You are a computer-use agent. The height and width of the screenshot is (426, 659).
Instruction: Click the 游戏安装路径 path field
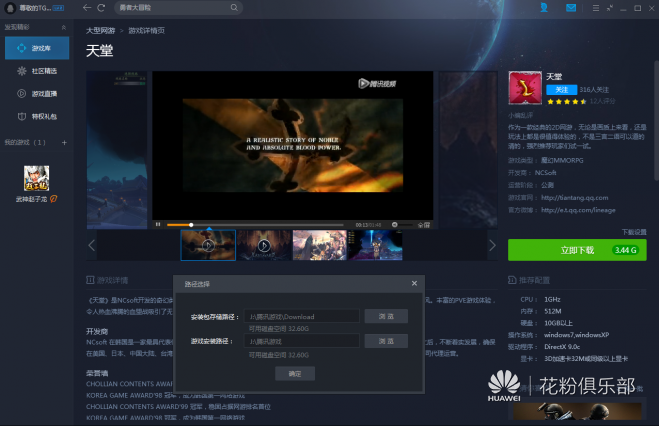coord(302,341)
